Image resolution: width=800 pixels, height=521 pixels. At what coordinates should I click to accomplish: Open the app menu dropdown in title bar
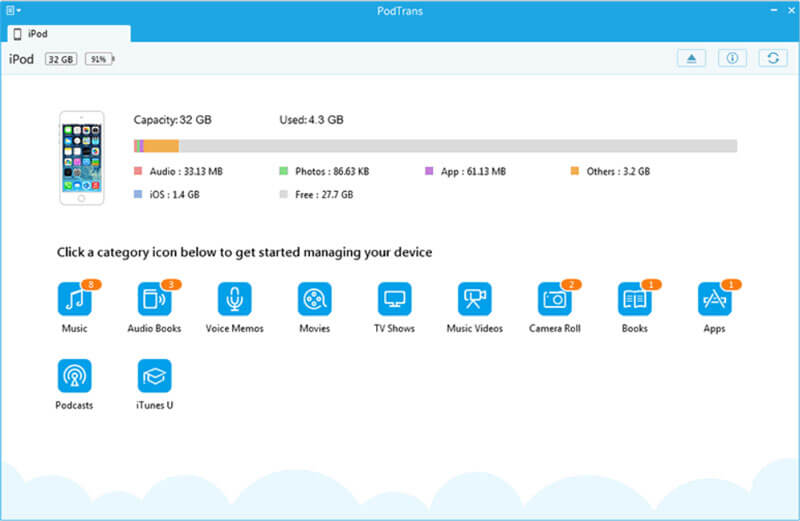pyautogui.click(x=12, y=9)
